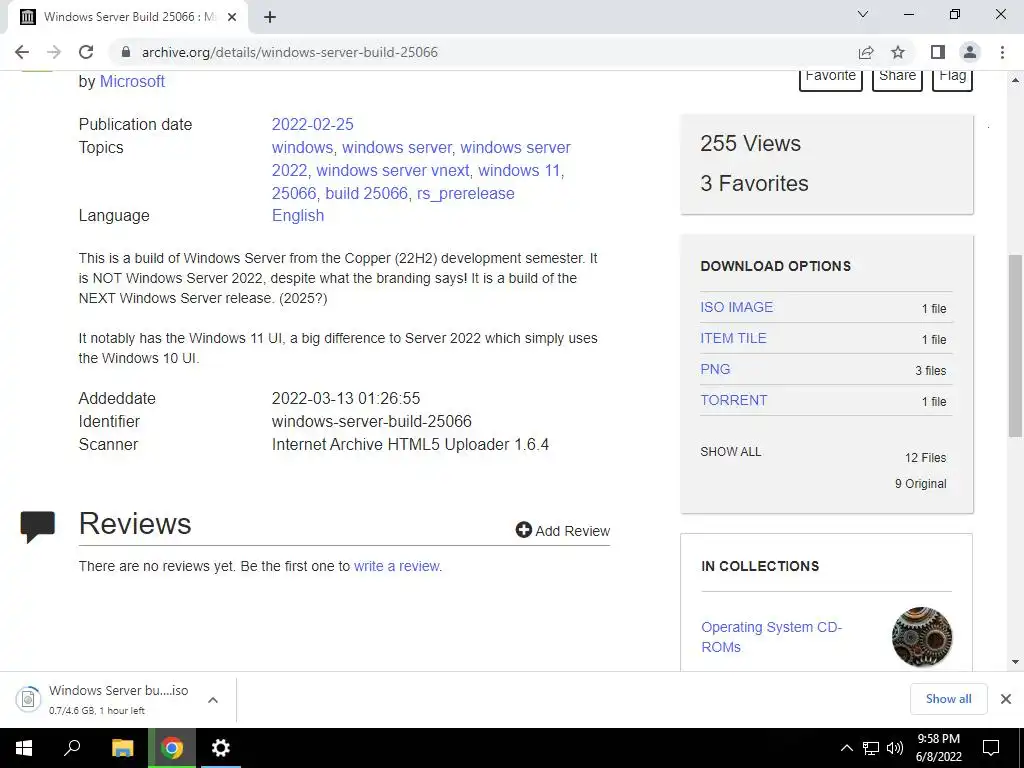Reload the archive.org page

86,52
